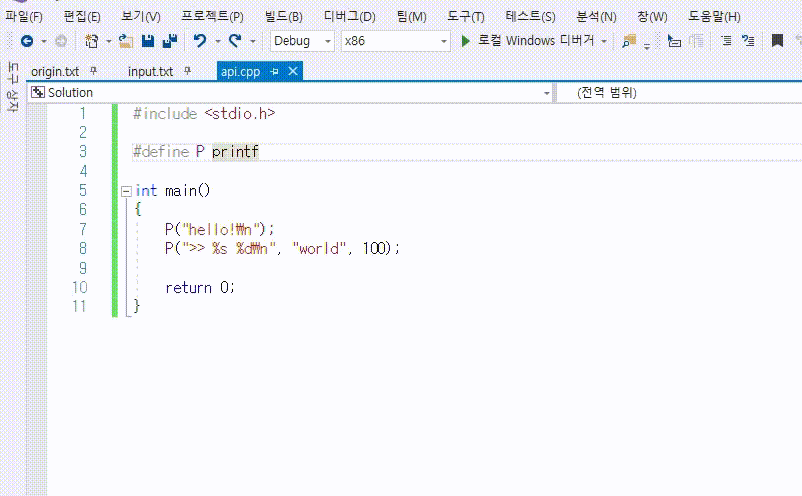The width and height of the screenshot is (802, 496).
Task: Close the api.cpp tab
Action: pos(293,71)
